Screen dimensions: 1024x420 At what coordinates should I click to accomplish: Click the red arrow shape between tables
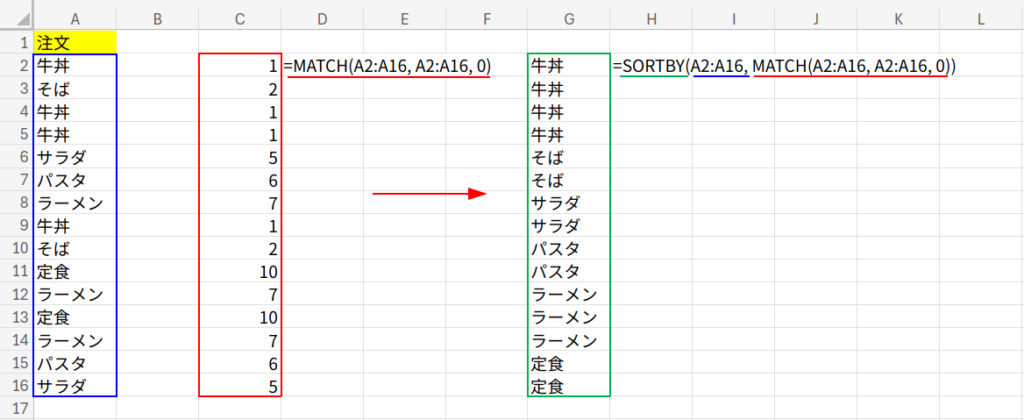pyautogui.click(x=428, y=194)
